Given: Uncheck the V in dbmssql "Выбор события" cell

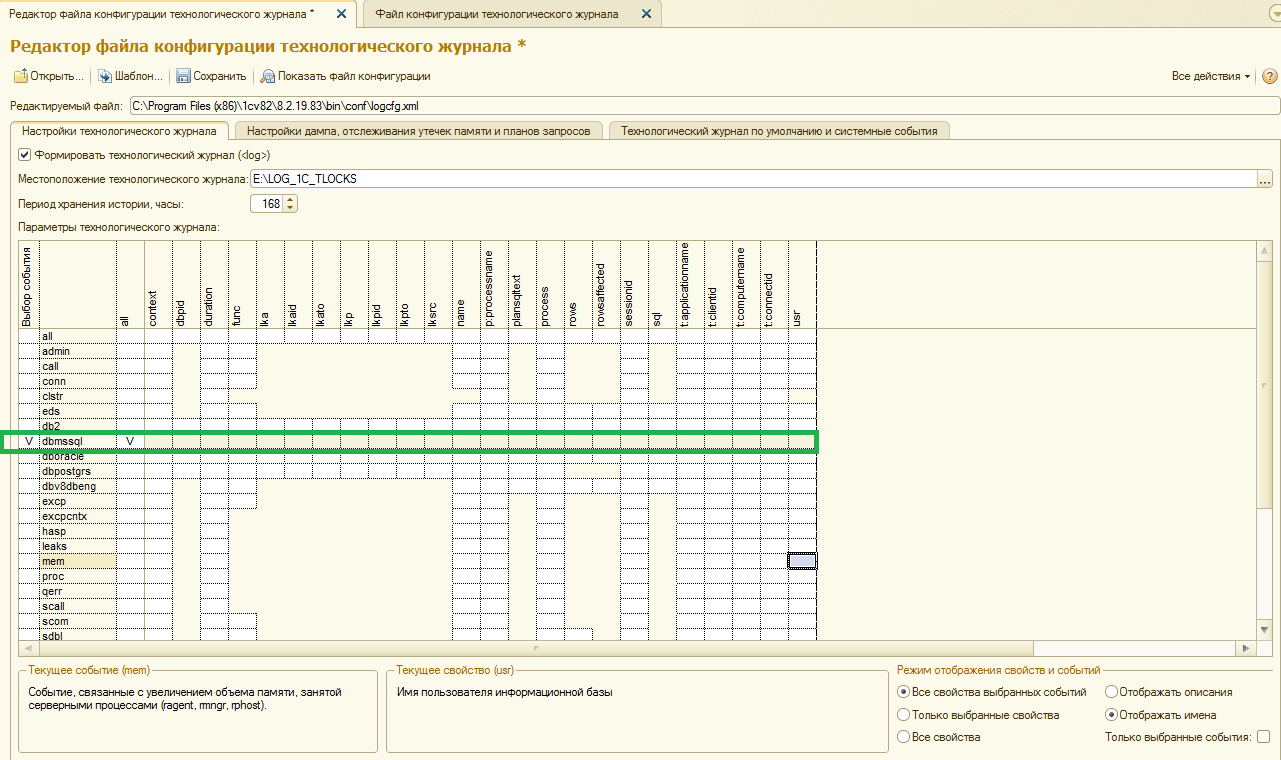Looking at the screenshot, I should click(29, 441).
